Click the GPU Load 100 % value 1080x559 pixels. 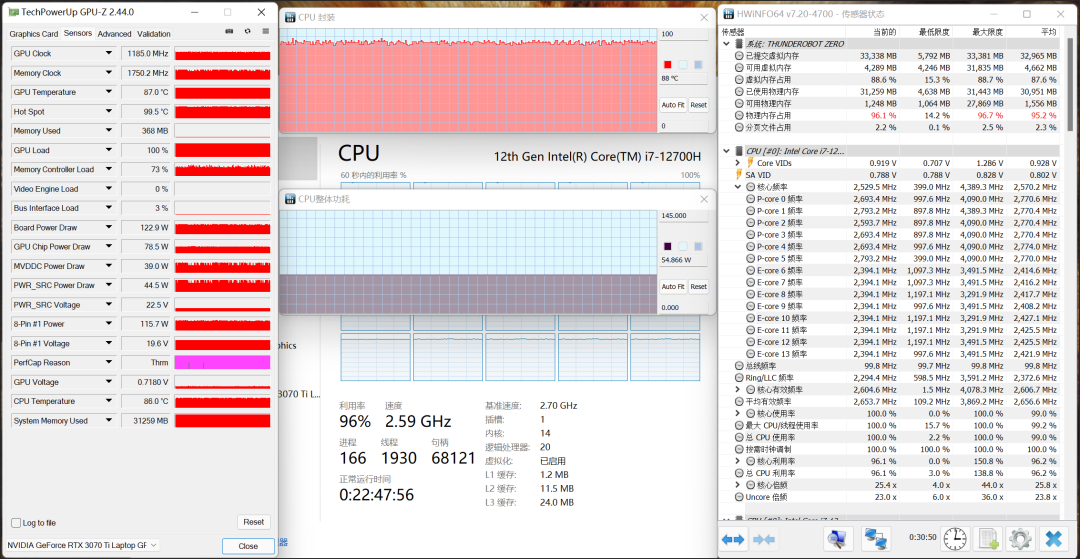[145, 150]
